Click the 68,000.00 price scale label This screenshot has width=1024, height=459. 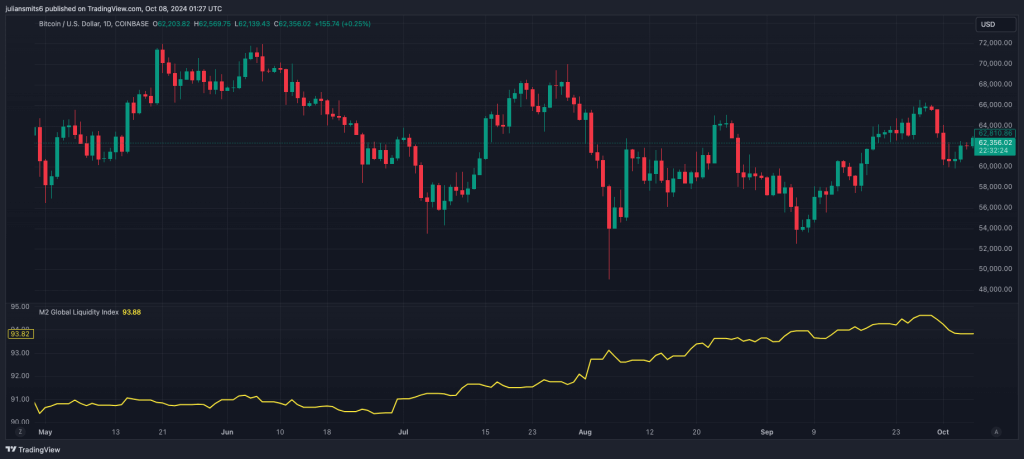(995, 84)
